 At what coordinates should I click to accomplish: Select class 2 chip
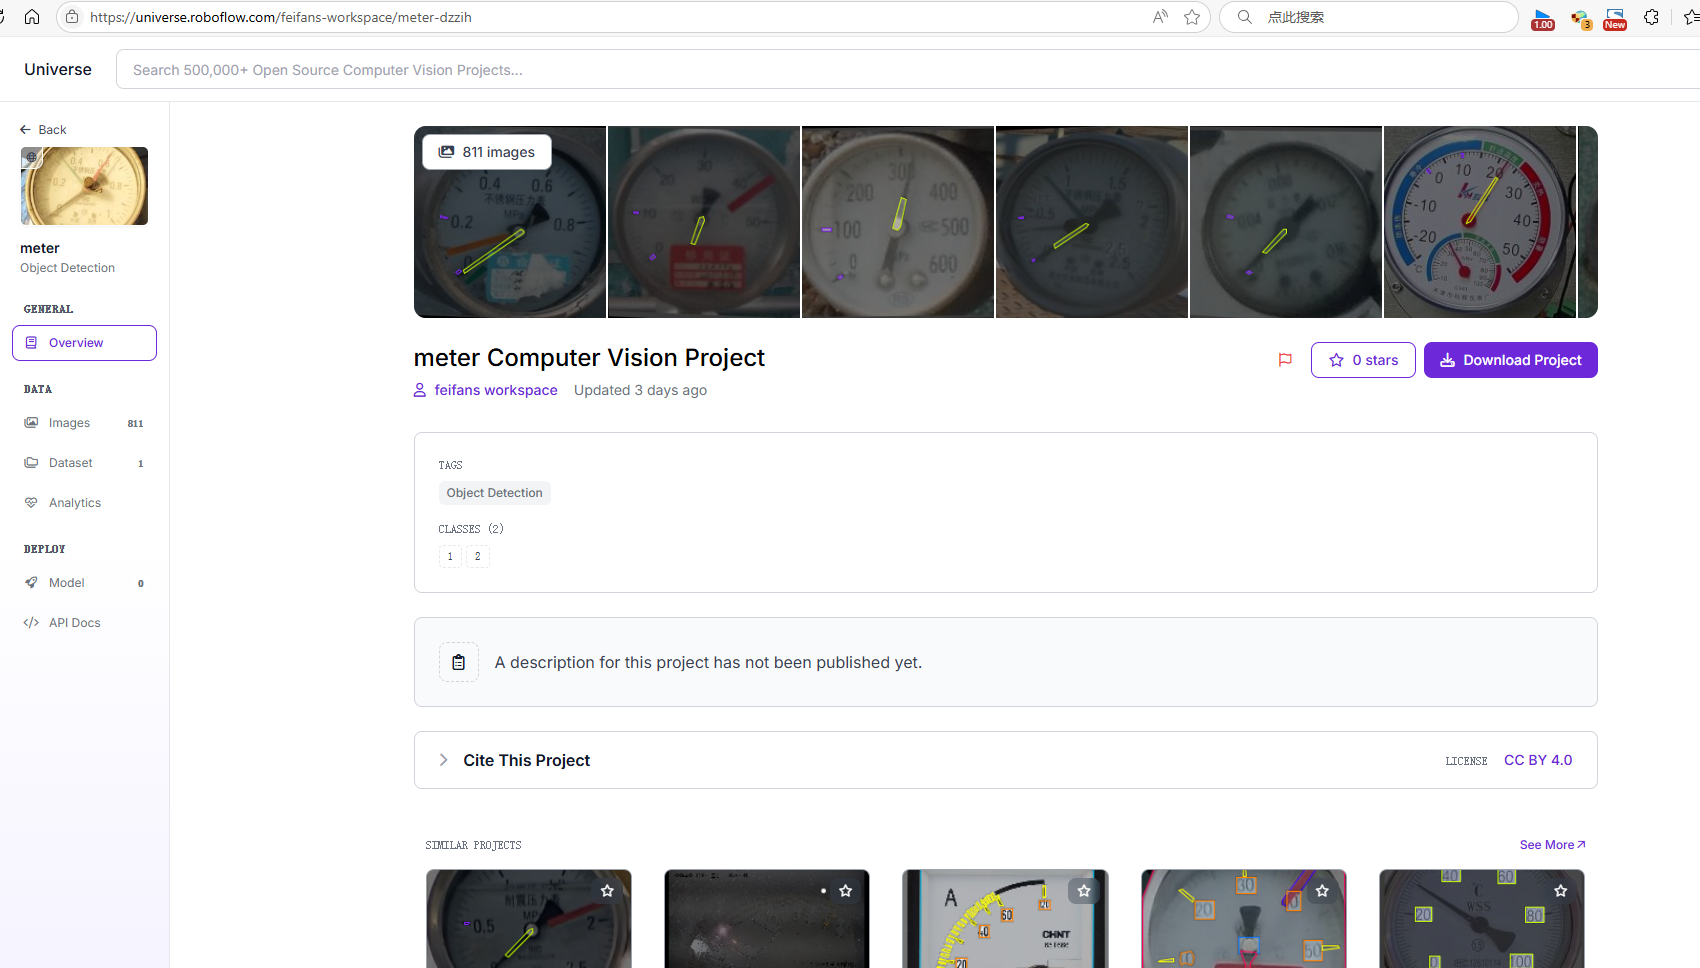[478, 556]
